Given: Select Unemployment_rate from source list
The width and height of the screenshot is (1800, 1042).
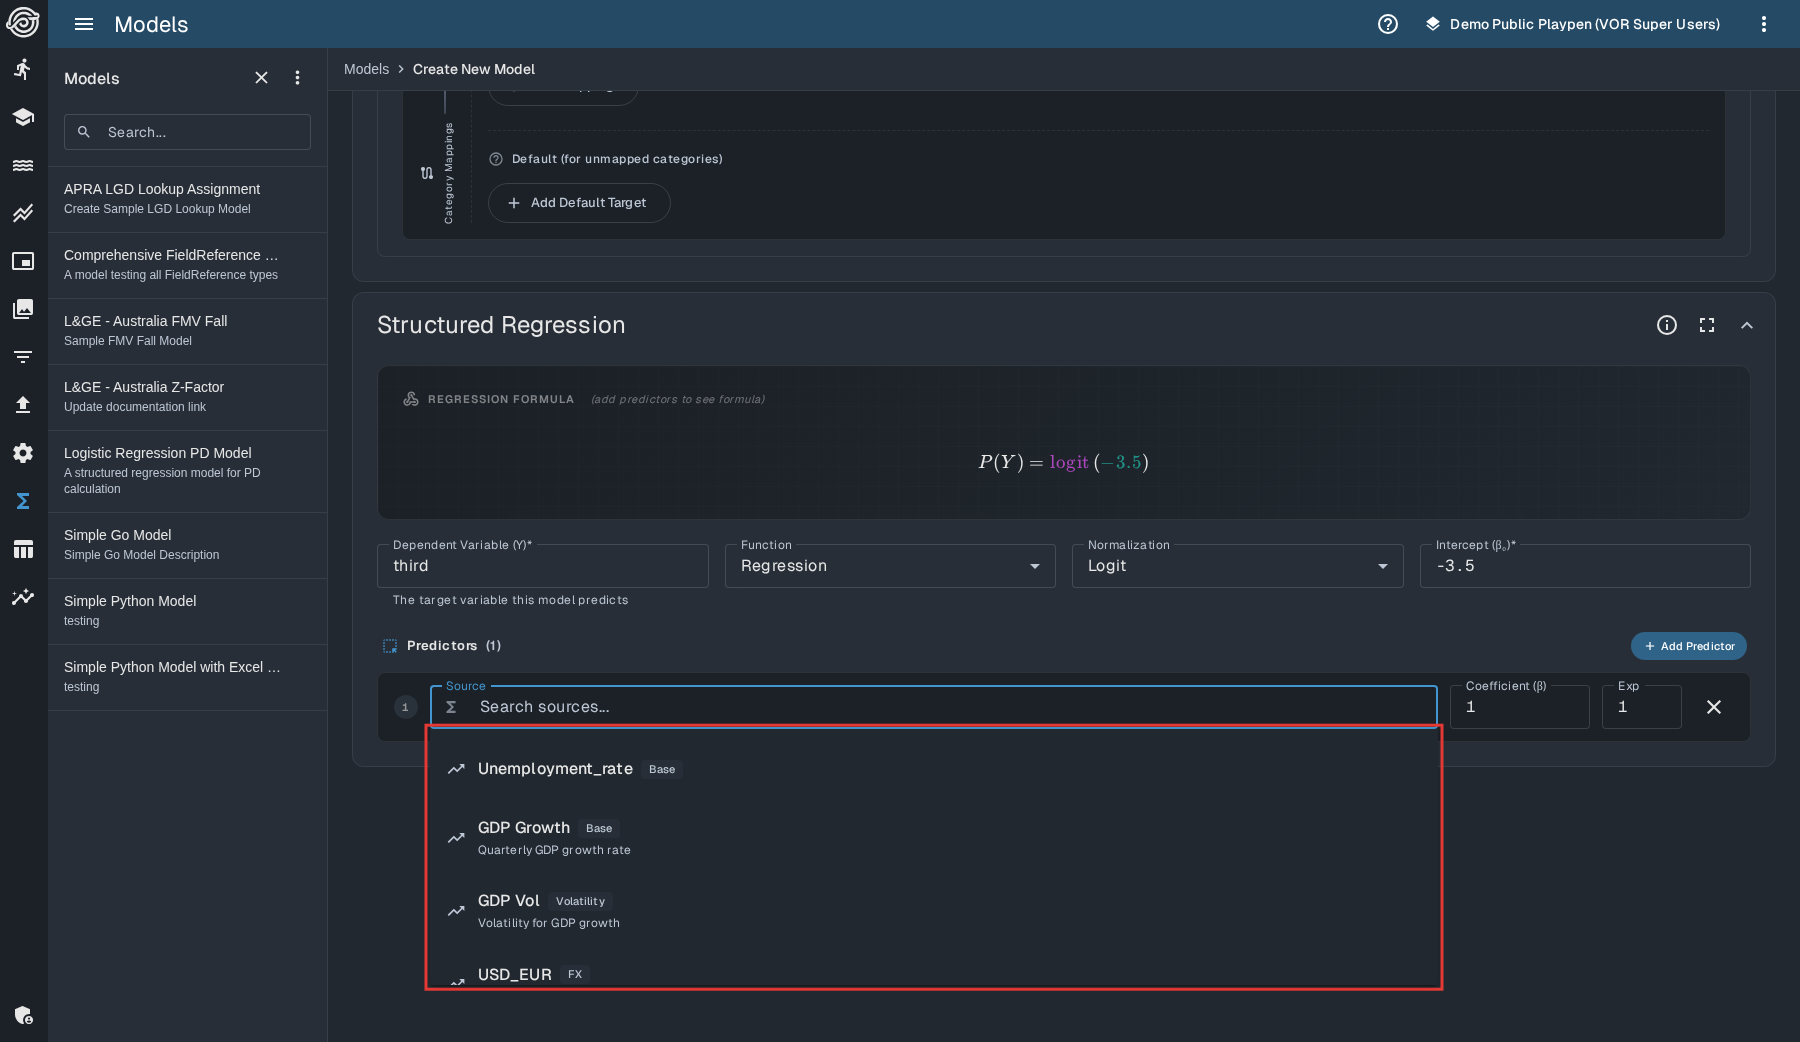Looking at the screenshot, I should (x=555, y=769).
